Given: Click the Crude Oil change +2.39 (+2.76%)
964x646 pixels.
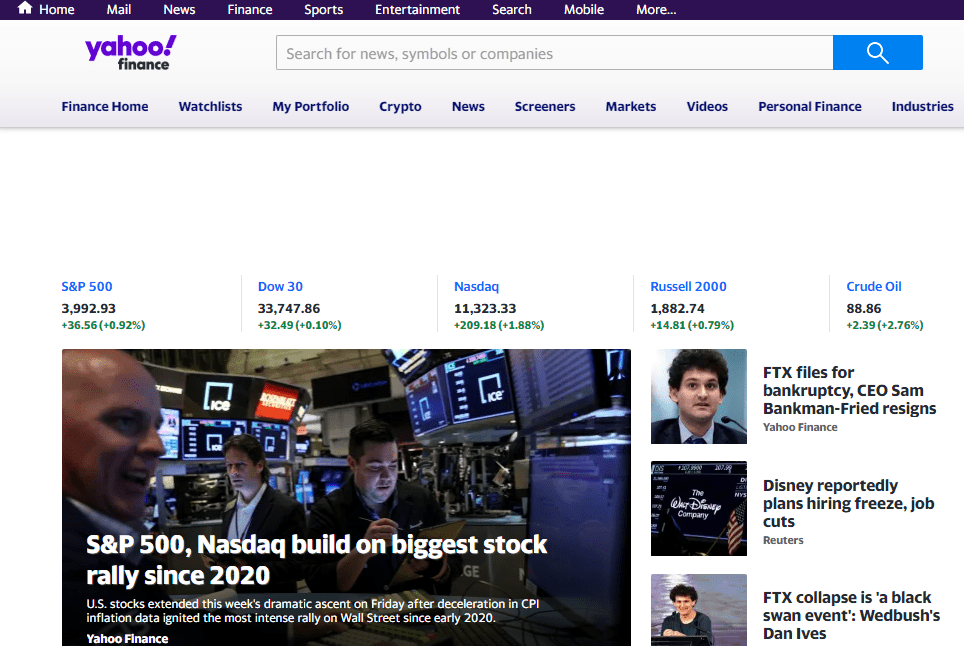Looking at the screenshot, I should (885, 325).
